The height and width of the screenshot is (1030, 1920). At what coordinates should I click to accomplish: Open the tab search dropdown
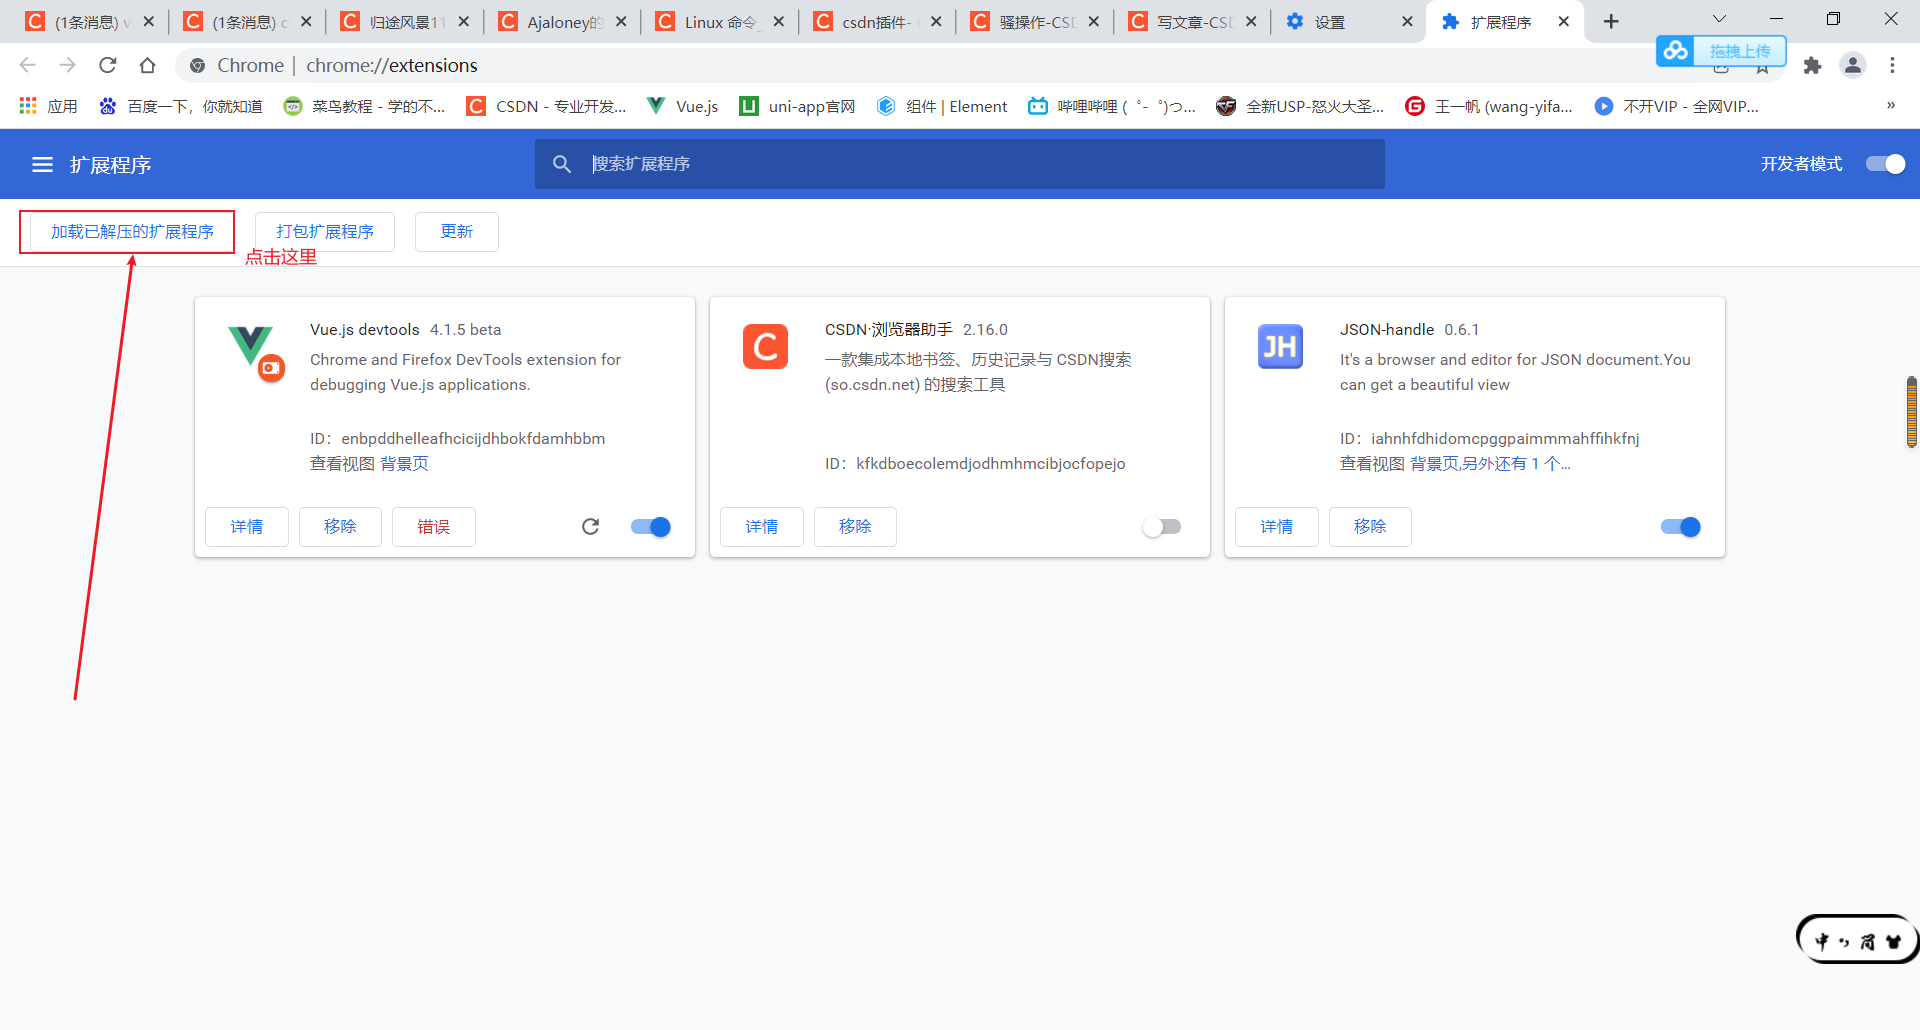(x=1719, y=19)
